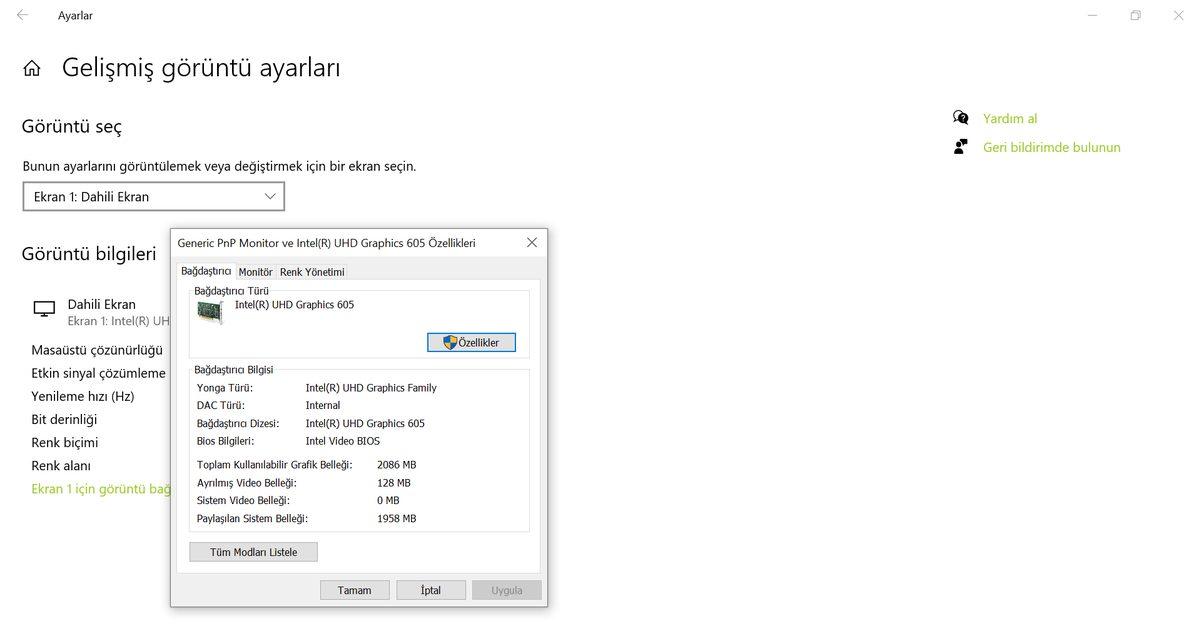Click the feedback person icon
Viewport: 1200px width, 636px height.
pos(960,146)
